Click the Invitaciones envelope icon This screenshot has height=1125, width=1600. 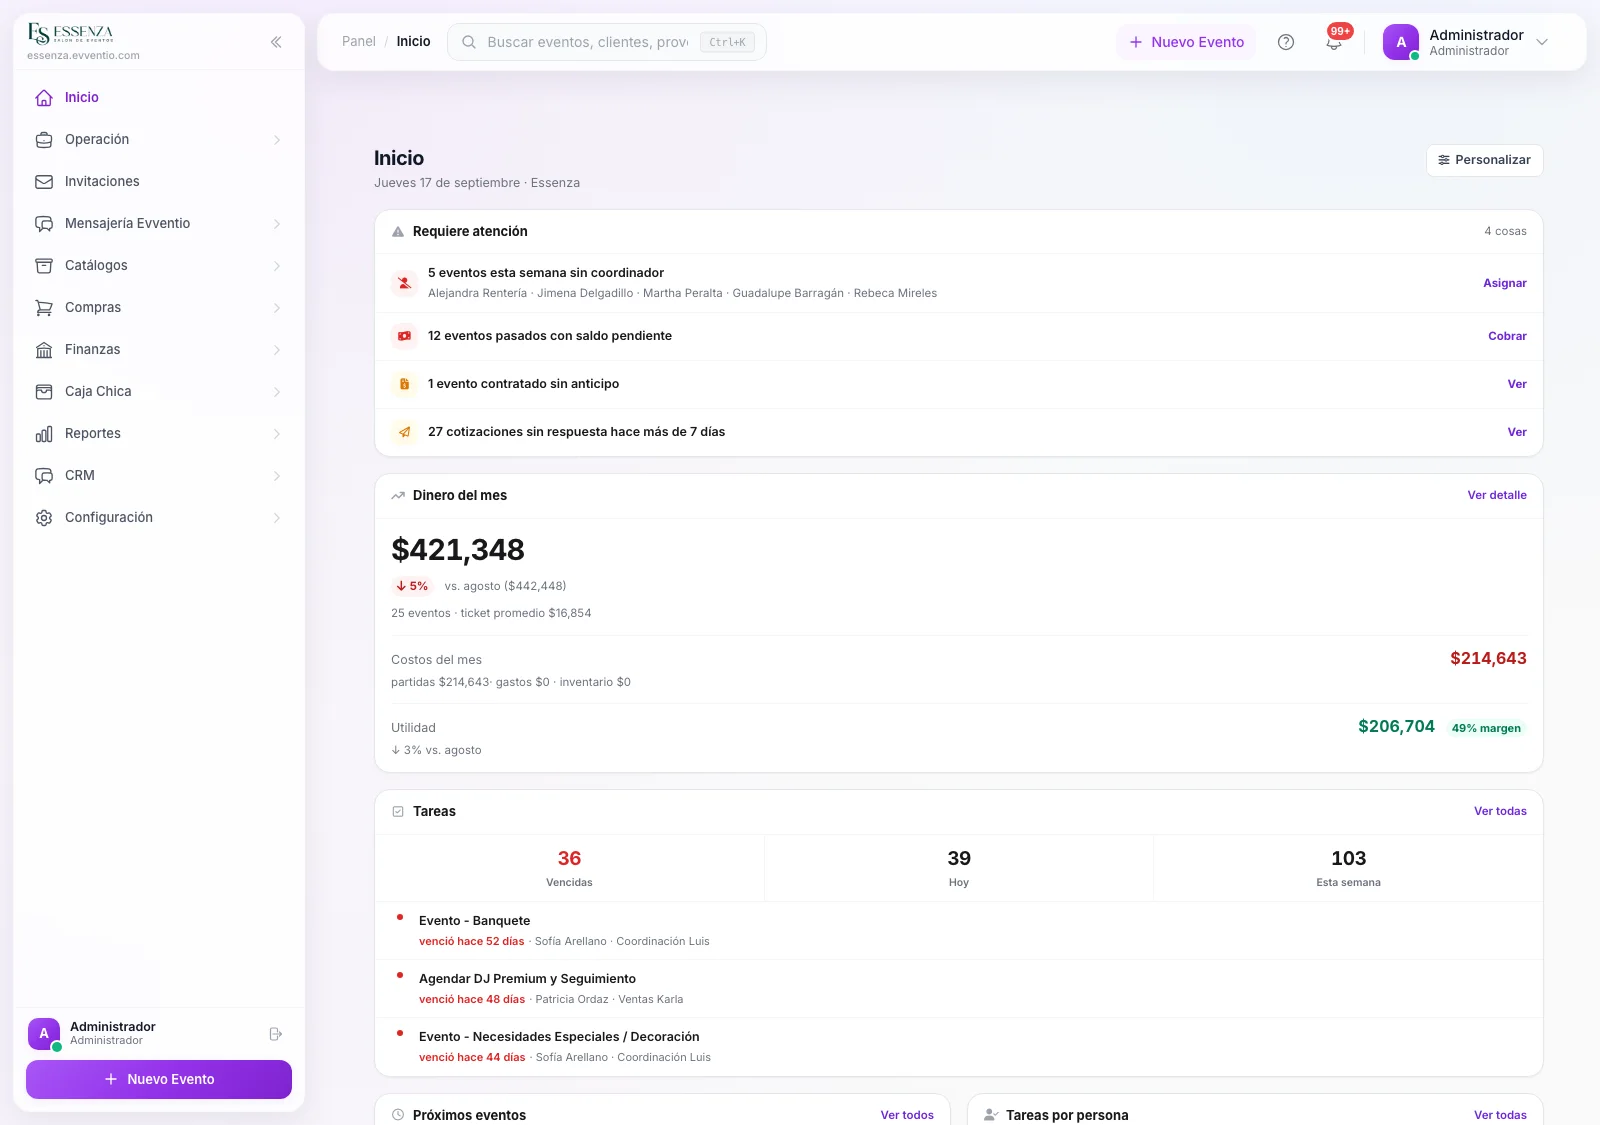tap(44, 182)
